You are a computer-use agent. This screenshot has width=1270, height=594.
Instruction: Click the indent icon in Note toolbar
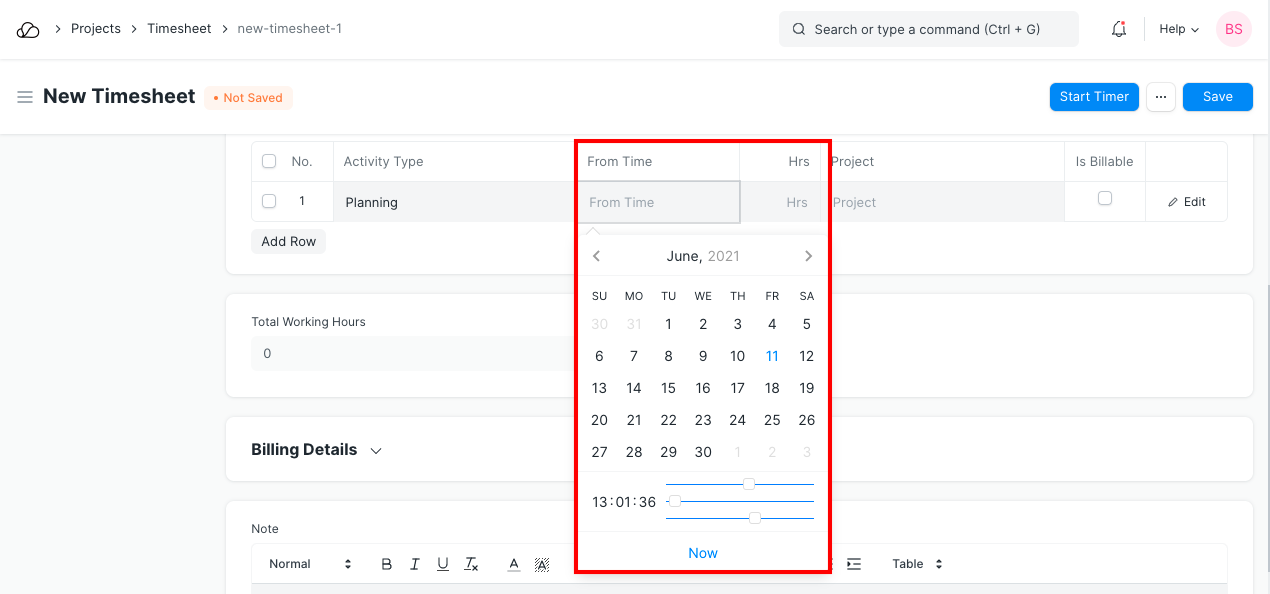tap(853, 564)
